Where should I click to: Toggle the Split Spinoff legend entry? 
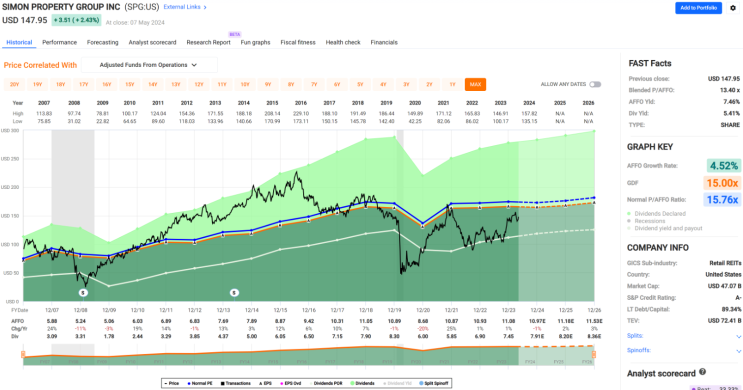click(434, 383)
